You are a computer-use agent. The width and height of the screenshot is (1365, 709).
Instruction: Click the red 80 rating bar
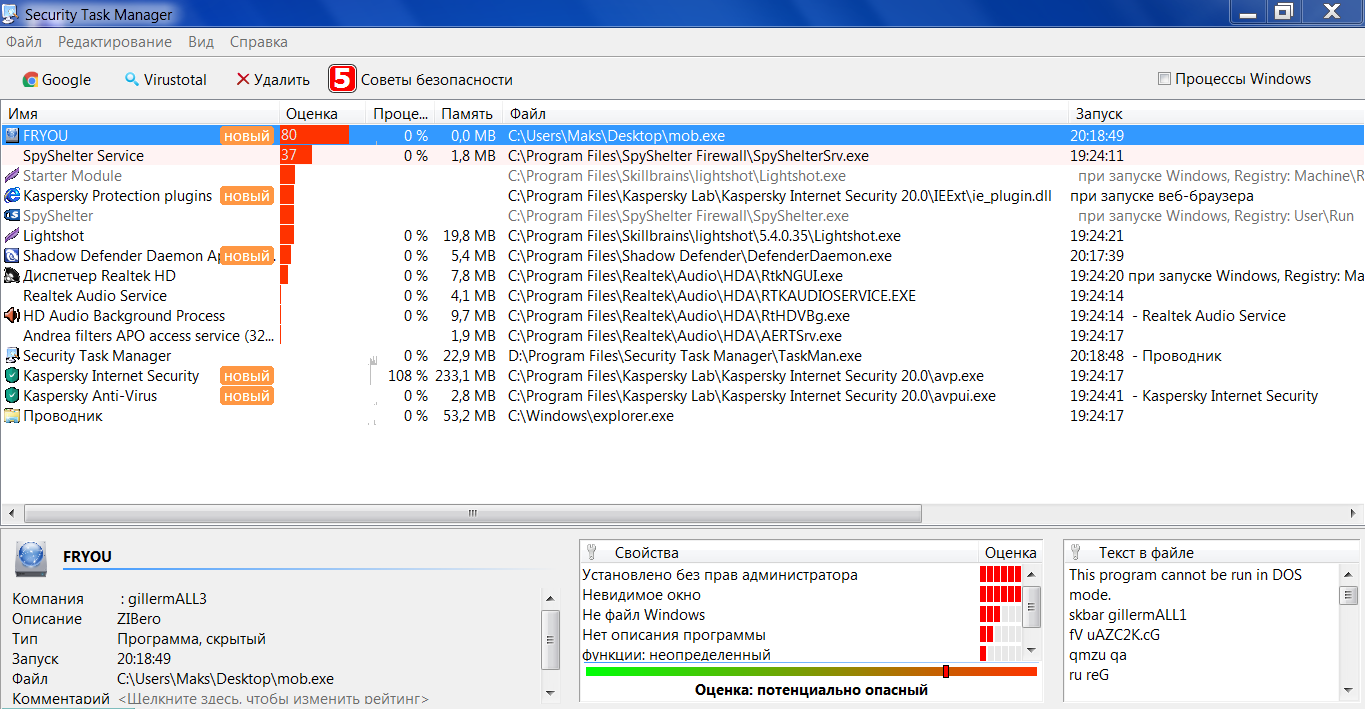coord(314,135)
